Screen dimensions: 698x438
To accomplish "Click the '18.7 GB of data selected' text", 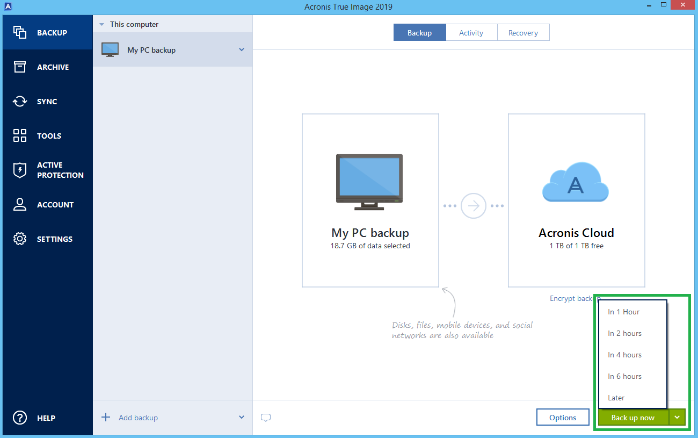I will click(370, 246).
